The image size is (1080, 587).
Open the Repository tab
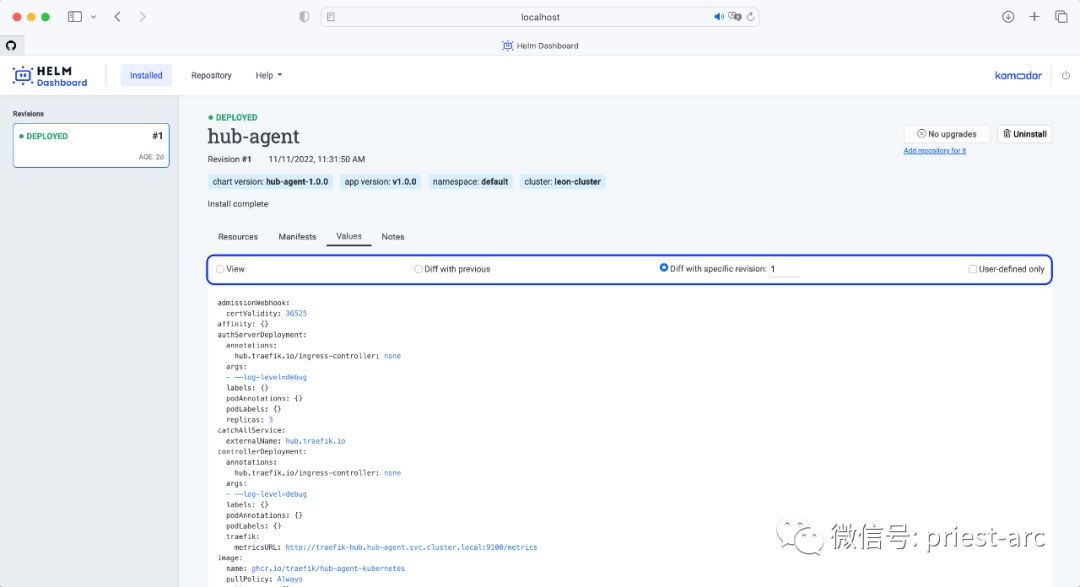pos(211,75)
